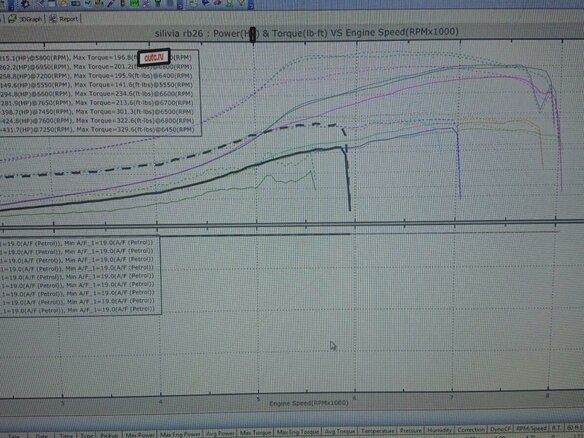Sort by the Max Power column header
This screenshot has height=438, width=584.
tap(140, 435)
